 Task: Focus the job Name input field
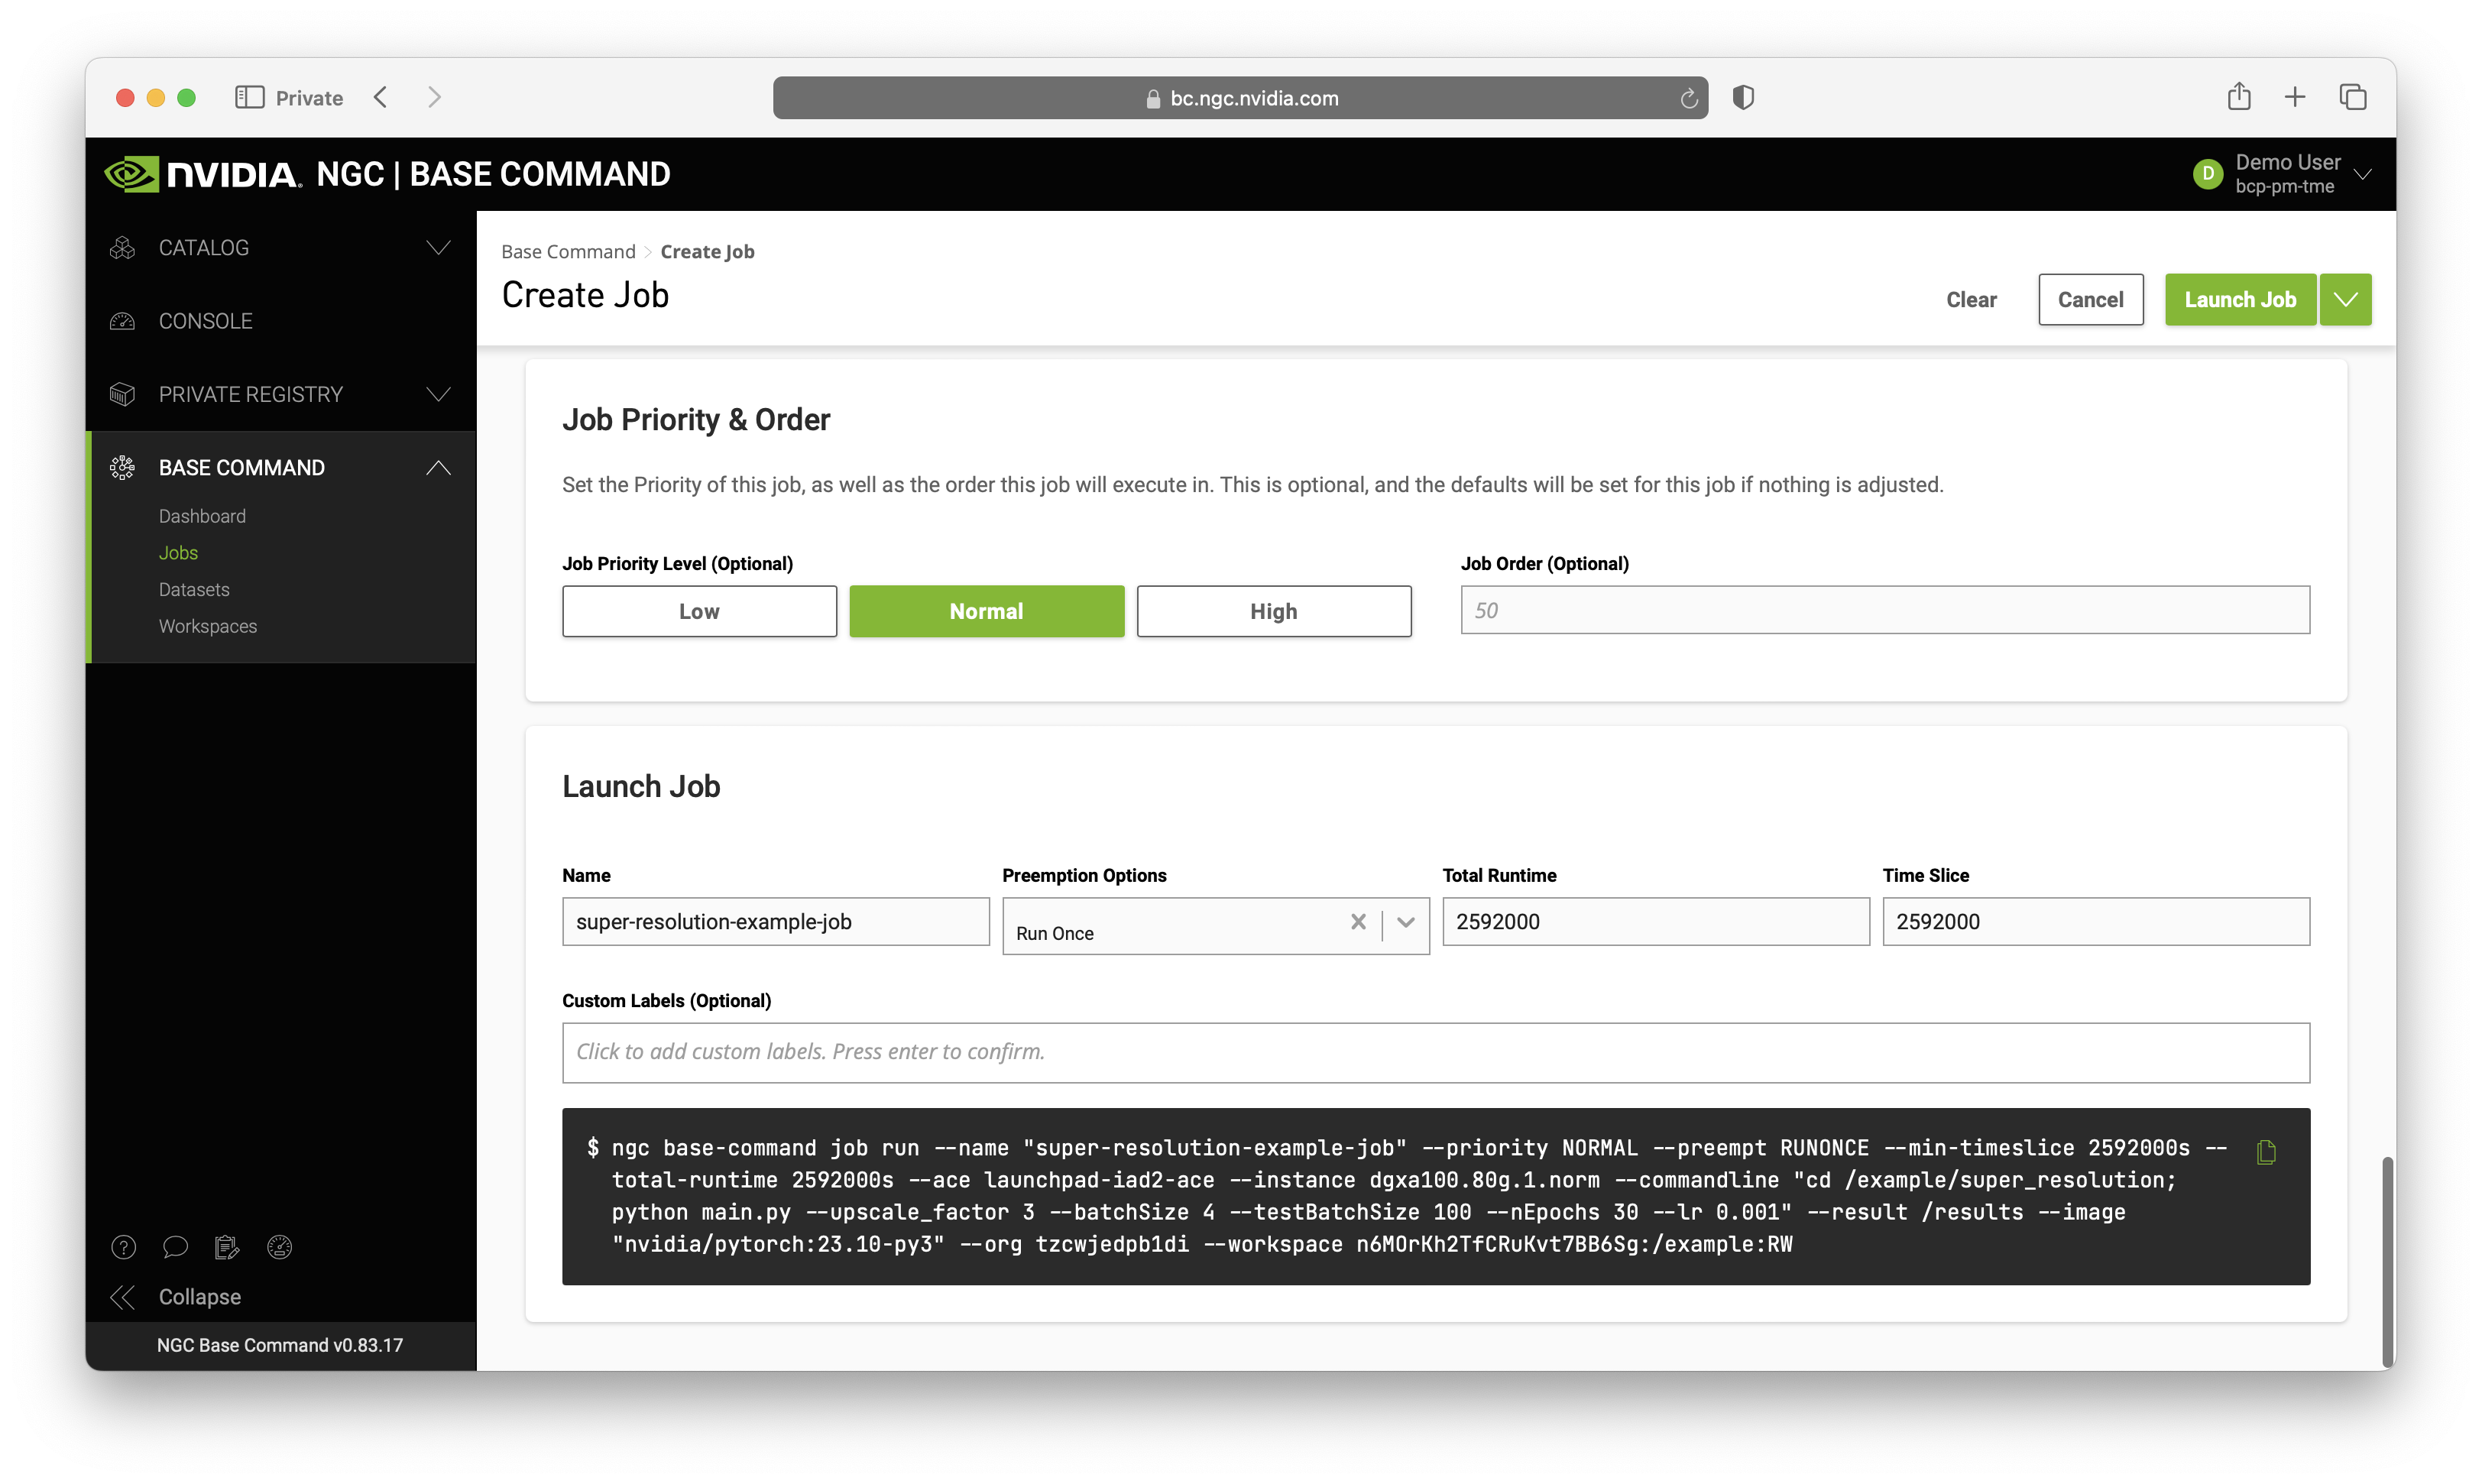pos(775,921)
